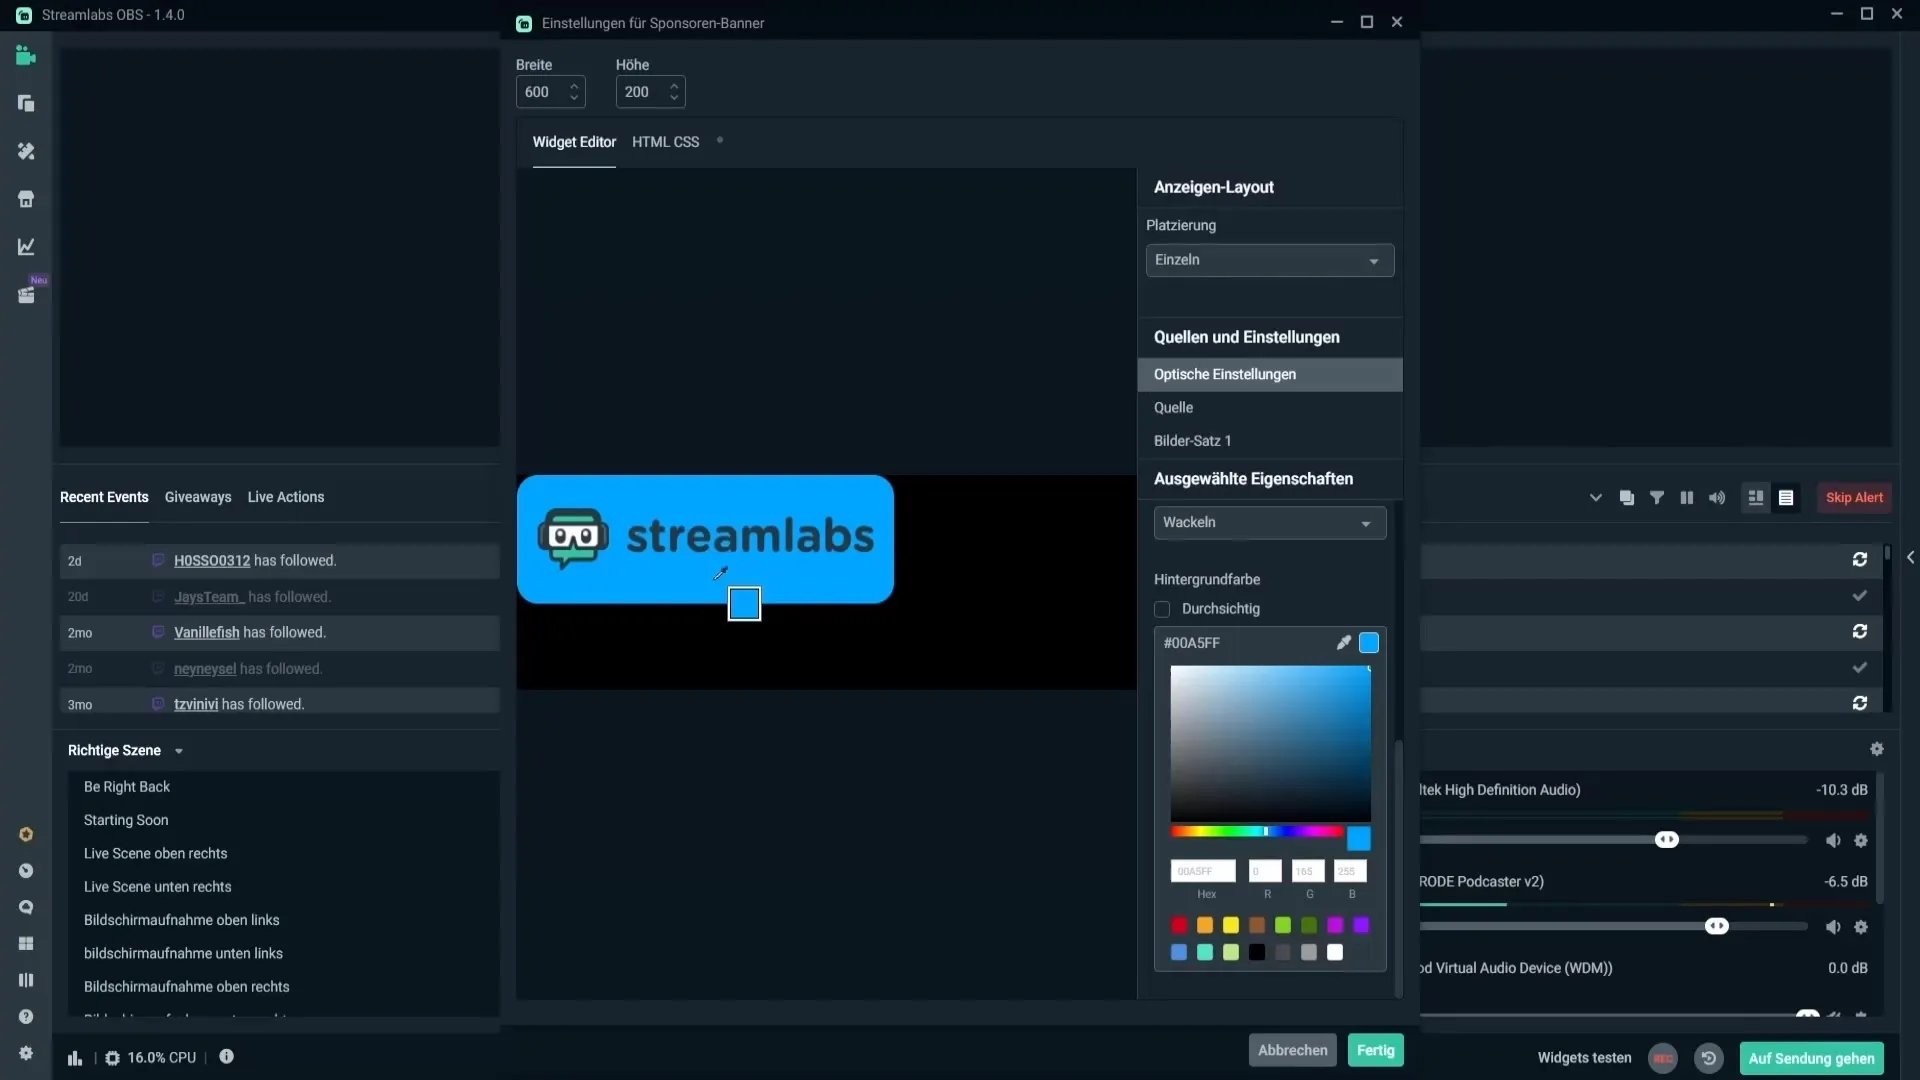1920x1080 pixels.
Task: Switch to the Widget Editor tab
Action: [x=574, y=142]
